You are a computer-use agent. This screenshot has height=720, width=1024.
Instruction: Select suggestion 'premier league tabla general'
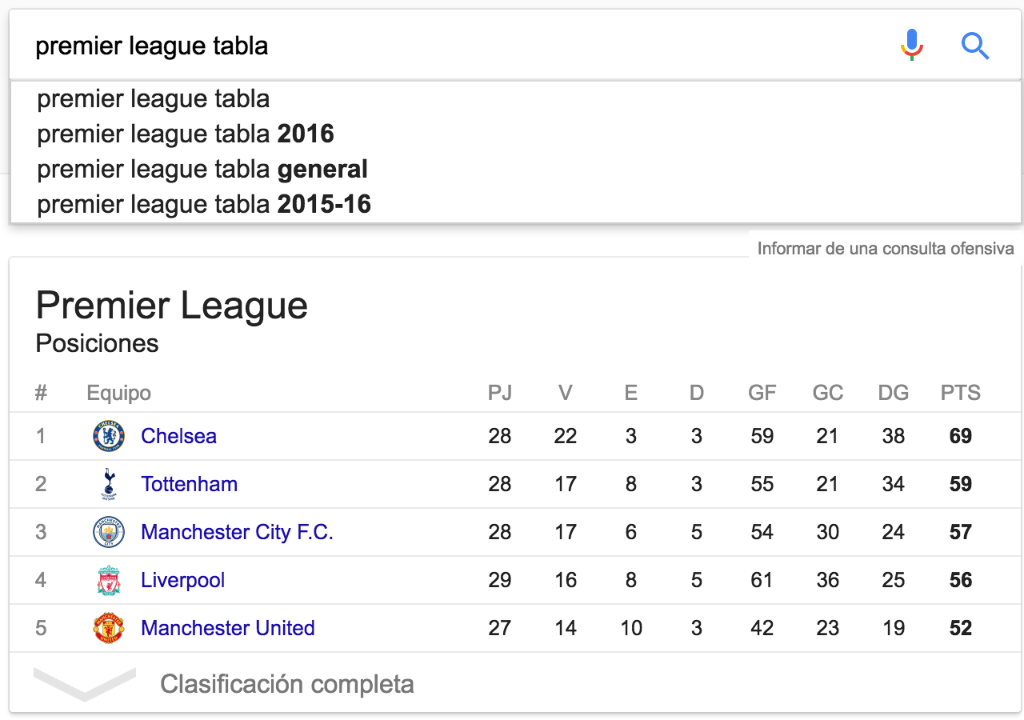click(202, 169)
